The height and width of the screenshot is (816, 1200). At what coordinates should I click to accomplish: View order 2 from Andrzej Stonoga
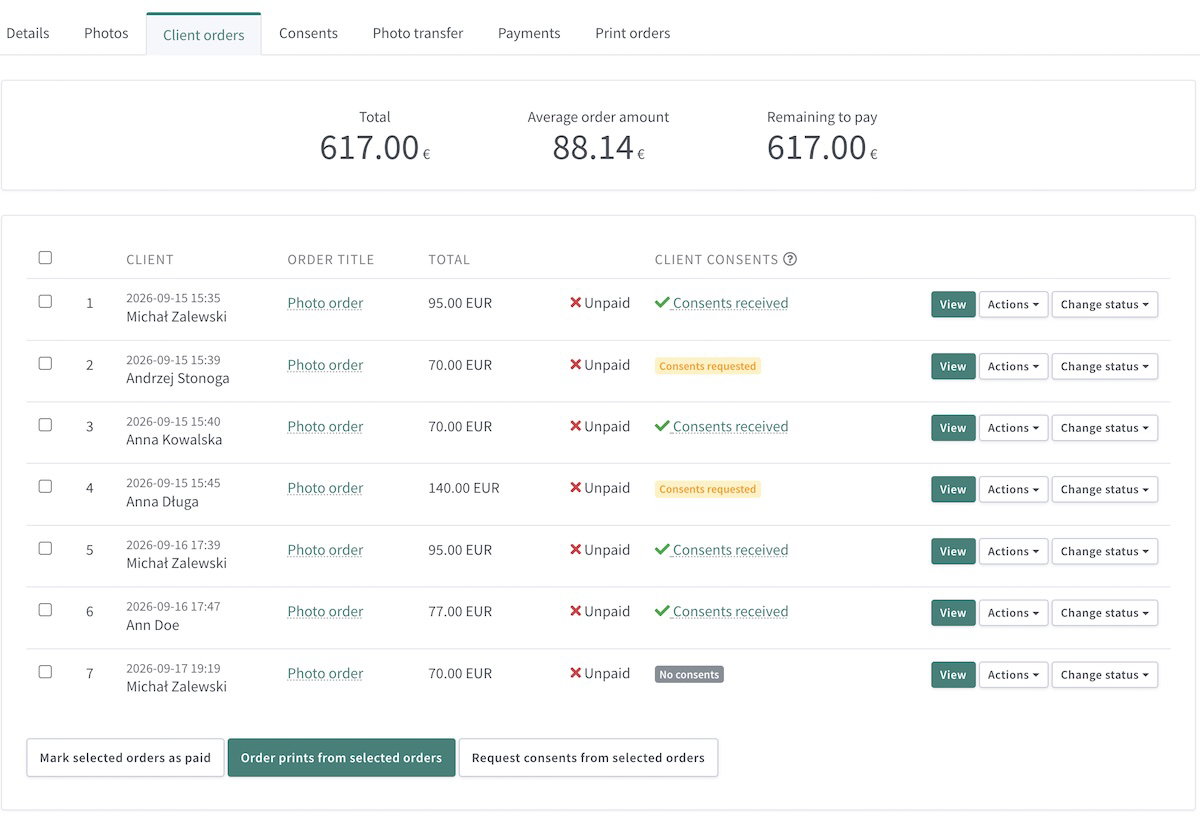[953, 366]
